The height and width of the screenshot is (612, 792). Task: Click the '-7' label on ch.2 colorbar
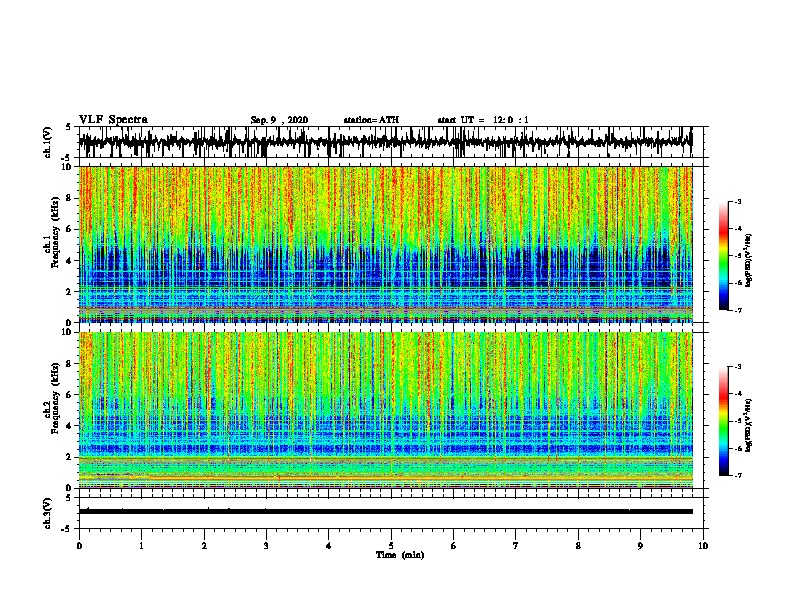click(738, 476)
